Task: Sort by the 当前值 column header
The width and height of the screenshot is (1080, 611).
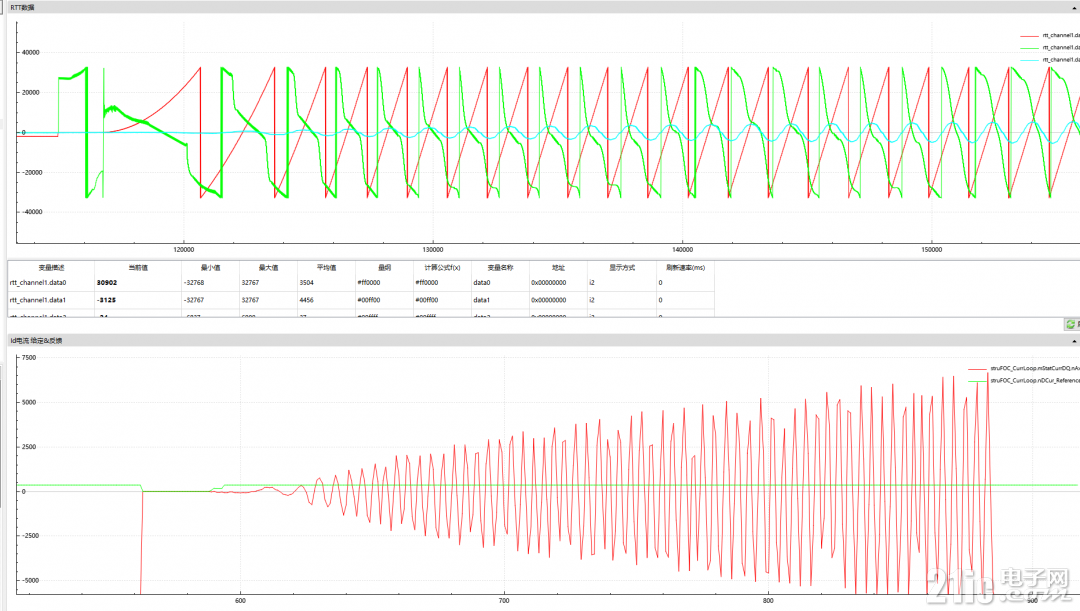Action: [138, 267]
